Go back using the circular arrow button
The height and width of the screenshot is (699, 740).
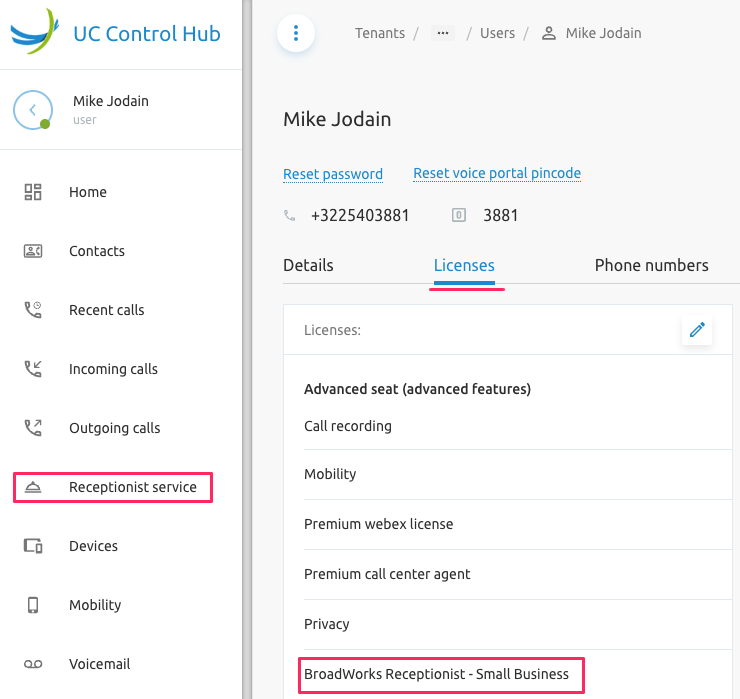[x=32, y=110]
